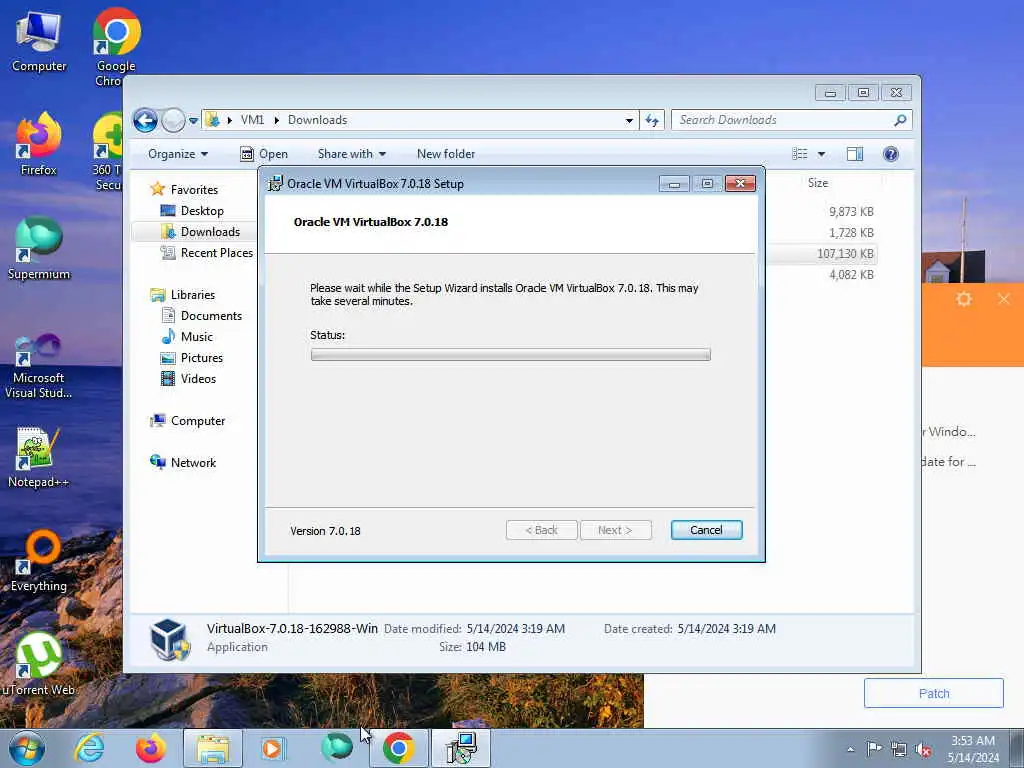
Task: Click the Downloads breadcrumb in address bar
Action: 317,120
